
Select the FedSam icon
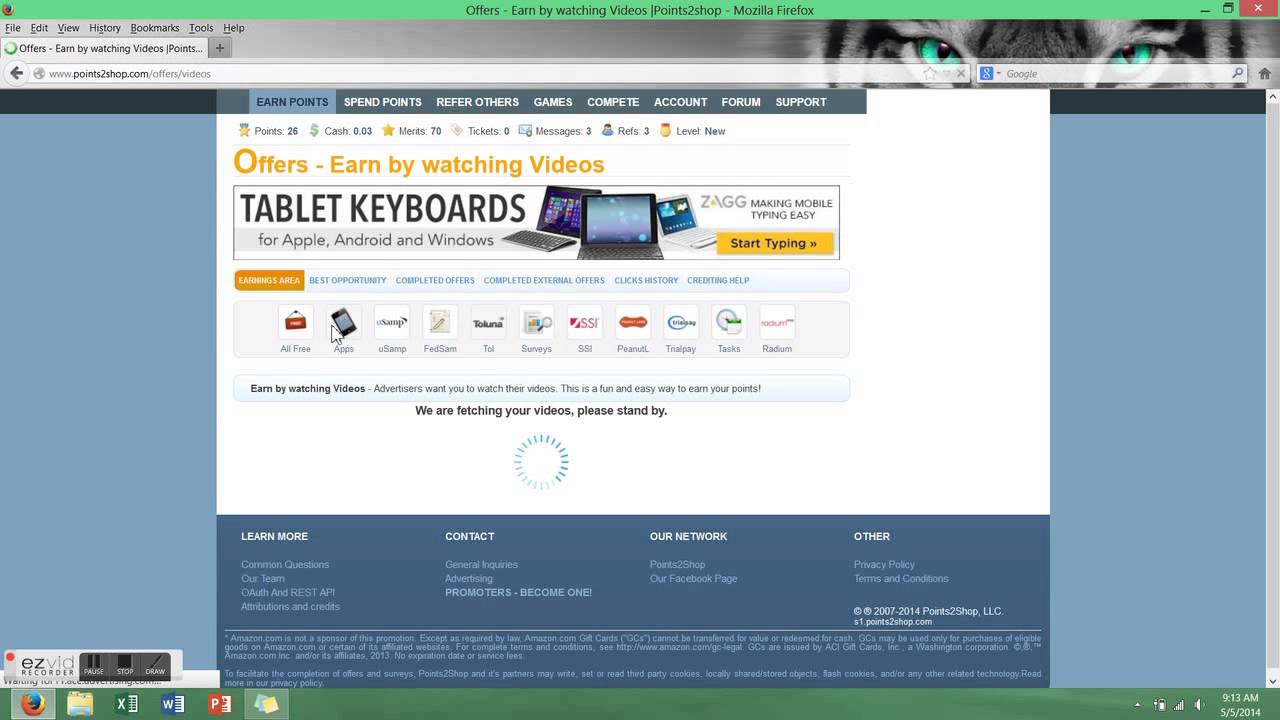point(440,322)
